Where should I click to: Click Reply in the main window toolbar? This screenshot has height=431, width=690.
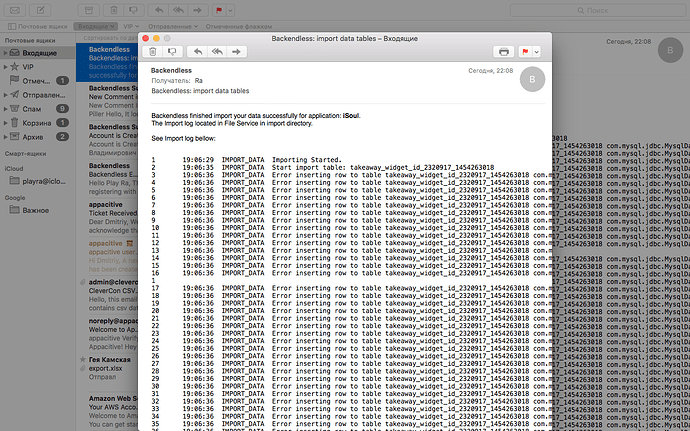coord(159,10)
